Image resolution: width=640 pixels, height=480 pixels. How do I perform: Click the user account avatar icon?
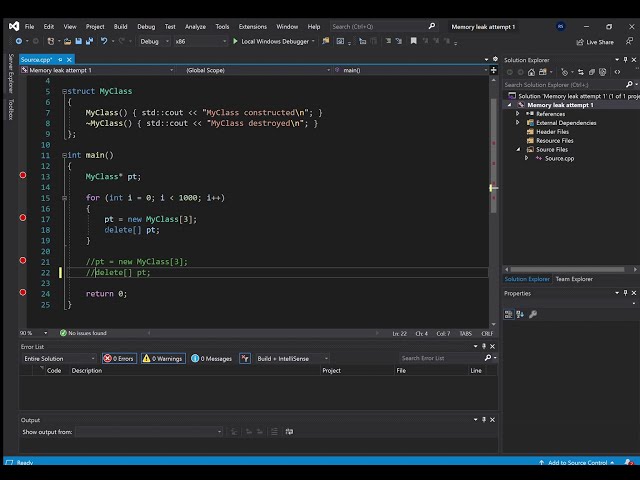[x=560, y=27]
